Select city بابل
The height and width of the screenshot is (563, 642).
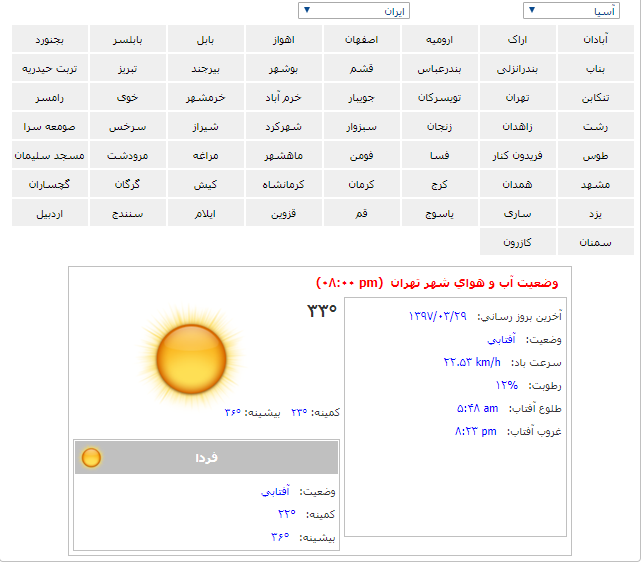[x=206, y=39]
